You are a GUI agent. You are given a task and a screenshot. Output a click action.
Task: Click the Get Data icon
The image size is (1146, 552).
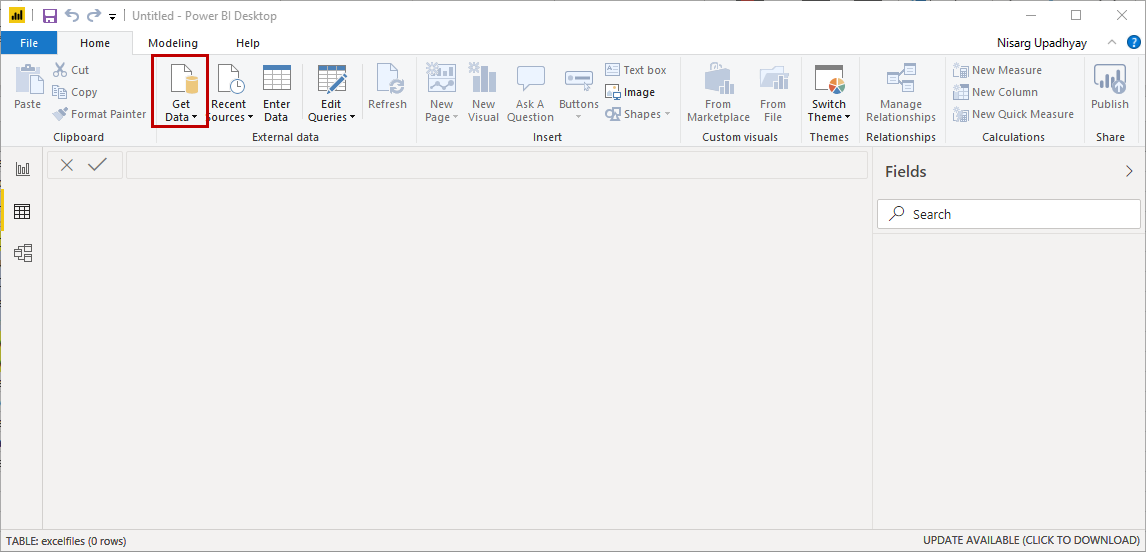pyautogui.click(x=181, y=79)
